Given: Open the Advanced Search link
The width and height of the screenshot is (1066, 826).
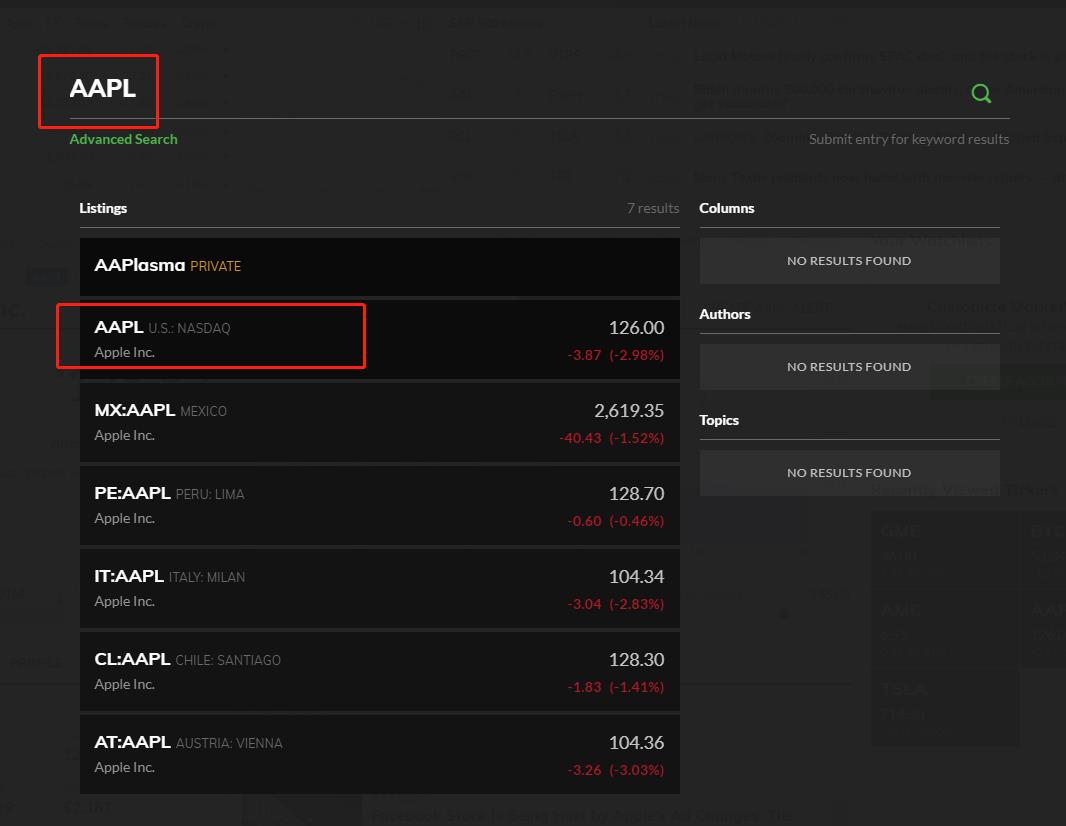Looking at the screenshot, I should pos(123,139).
